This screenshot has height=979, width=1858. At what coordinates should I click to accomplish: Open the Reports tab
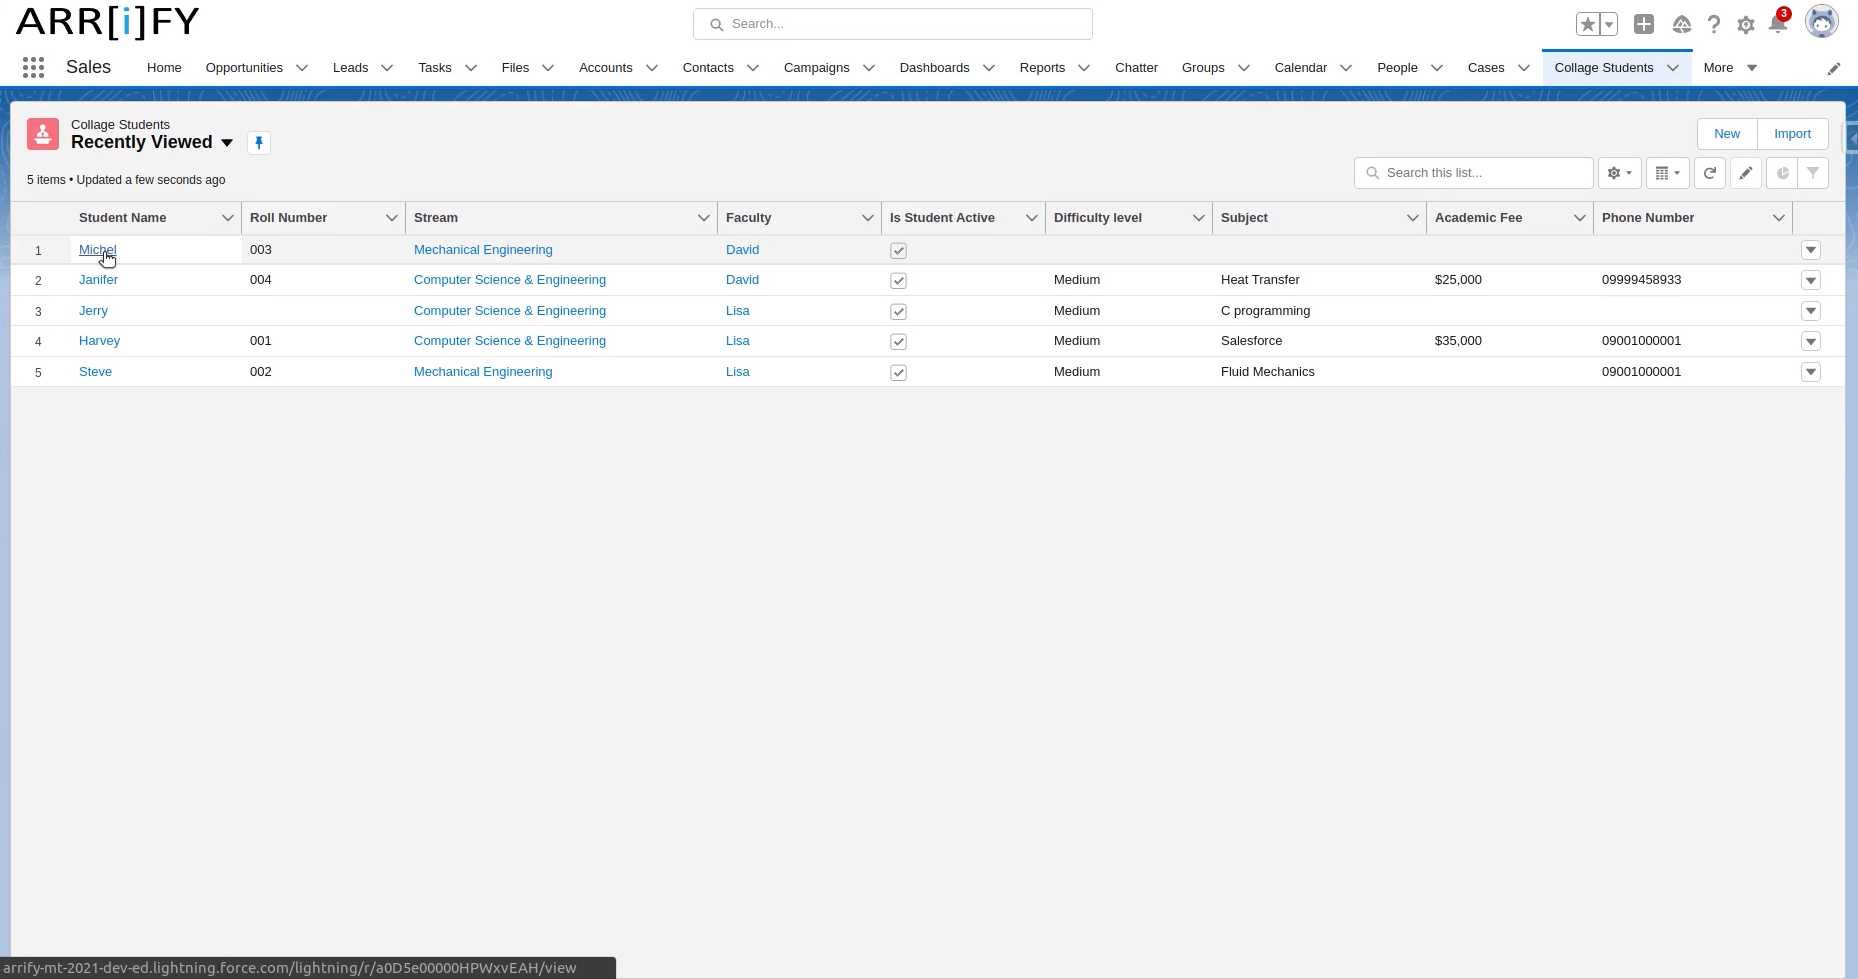pyautogui.click(x=1042, y=67)
